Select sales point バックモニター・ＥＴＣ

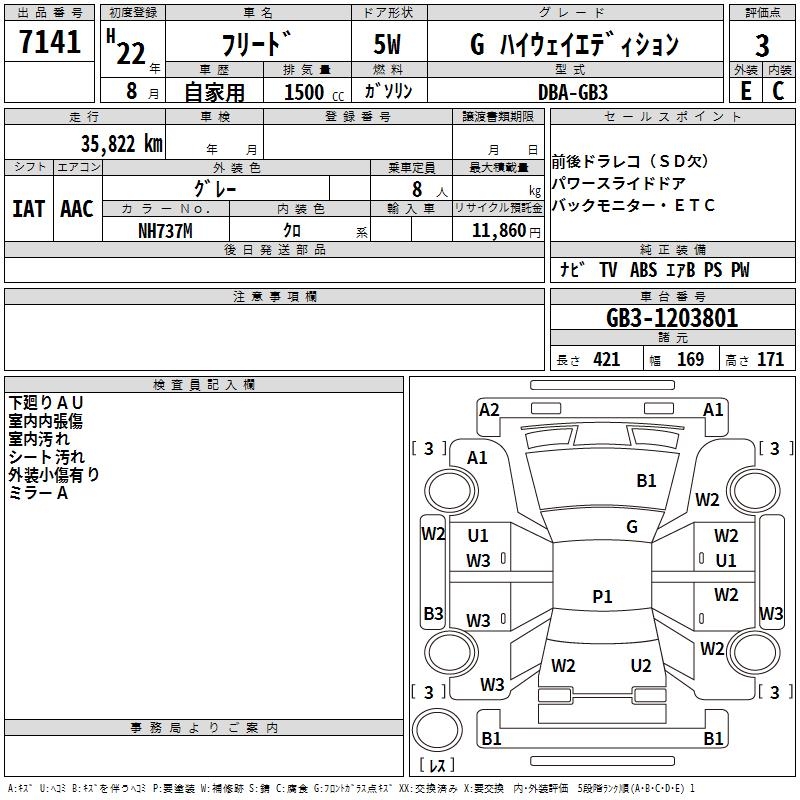pyautogui.click(x=633, y=205)
